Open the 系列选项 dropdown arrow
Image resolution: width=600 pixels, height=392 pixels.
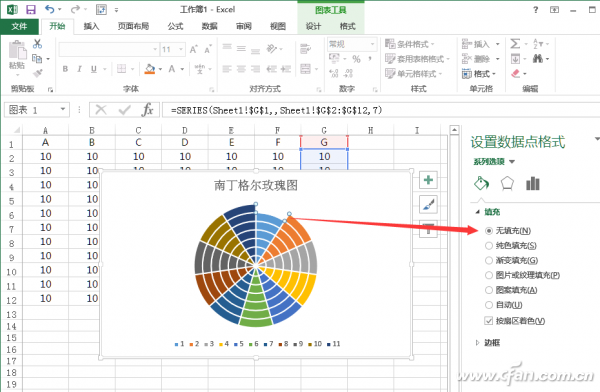512,162
